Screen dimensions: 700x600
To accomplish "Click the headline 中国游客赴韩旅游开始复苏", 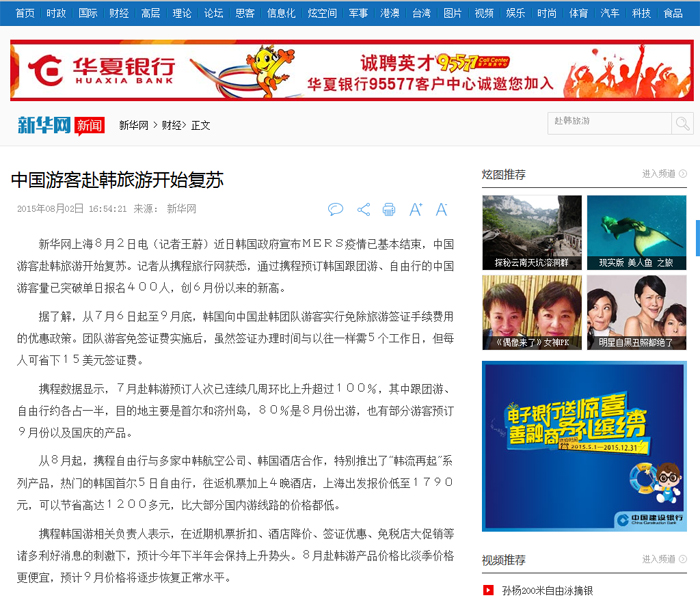I will [x=117, y=179].
